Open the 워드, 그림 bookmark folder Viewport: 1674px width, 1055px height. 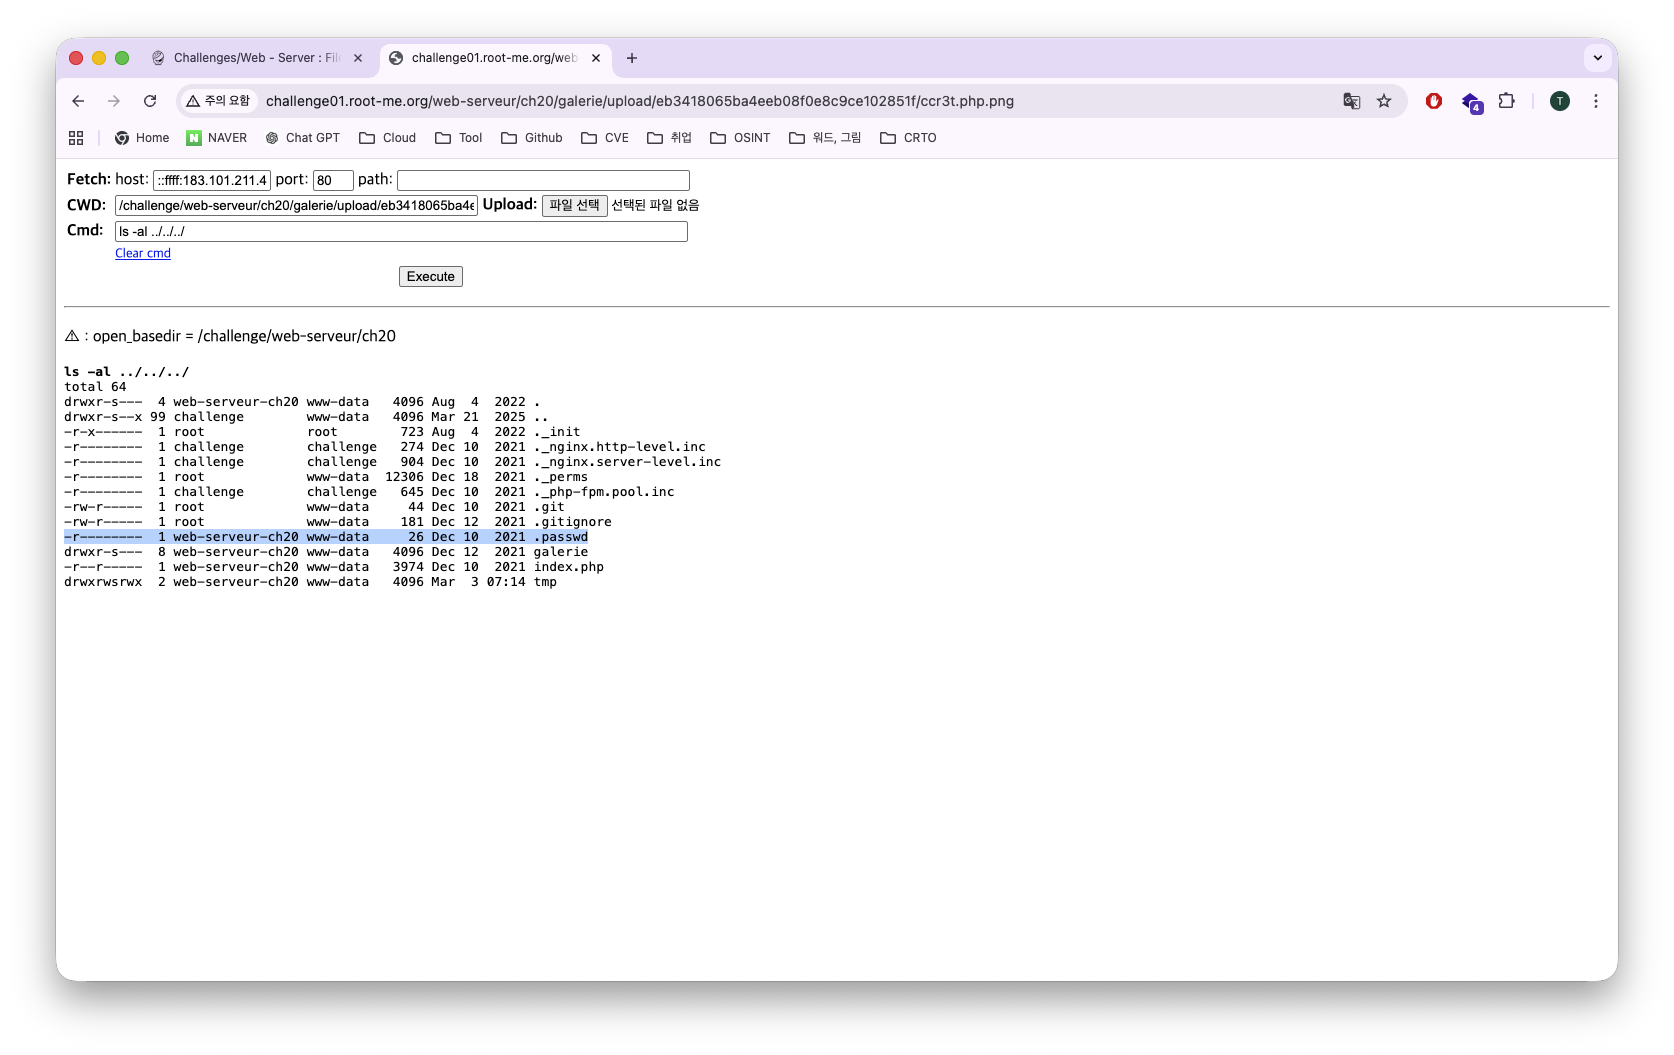click(x=825, y=138)
